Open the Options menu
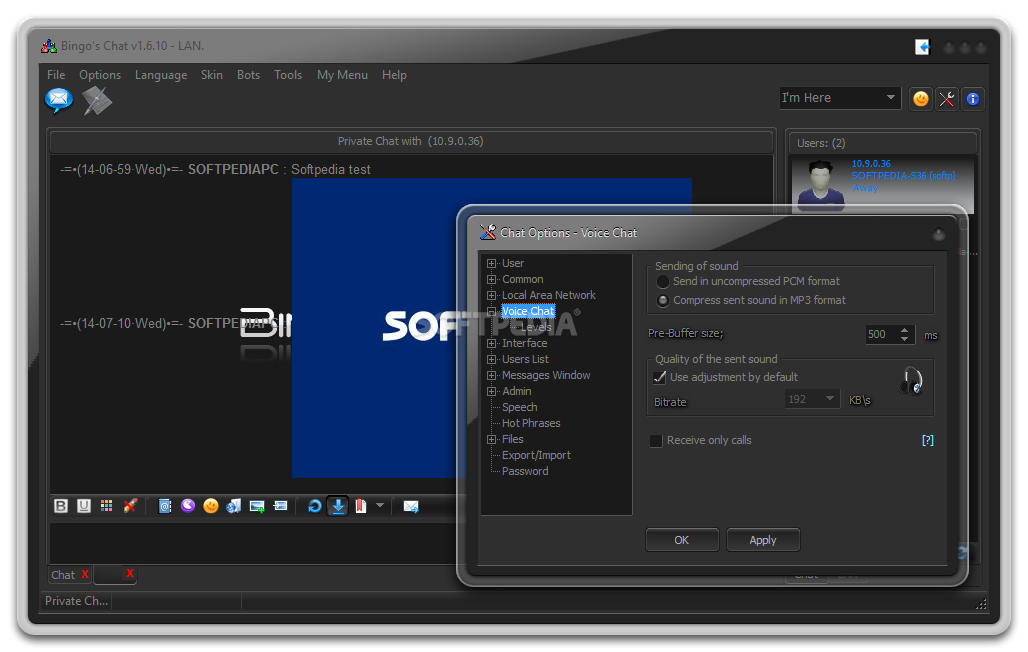The width and height of the screenshot is (1028, 652). coord(100,75)
